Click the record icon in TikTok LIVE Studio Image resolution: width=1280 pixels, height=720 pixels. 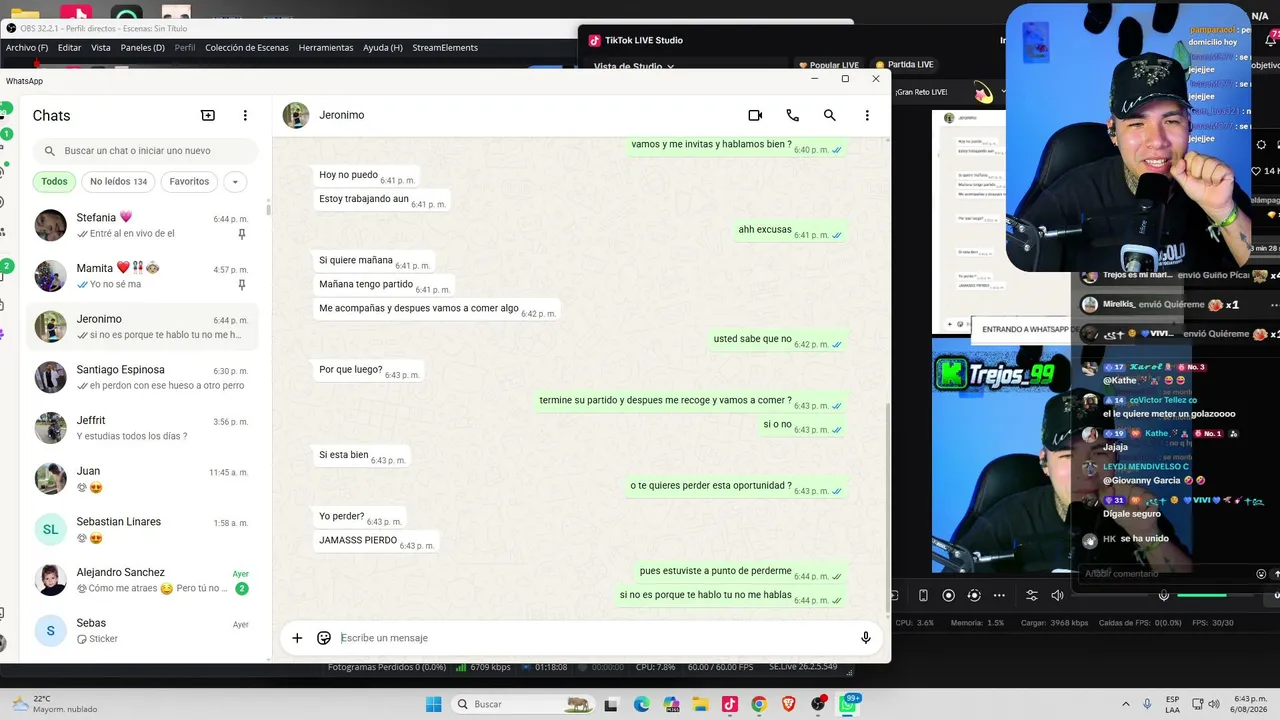[x=949, y=595]
